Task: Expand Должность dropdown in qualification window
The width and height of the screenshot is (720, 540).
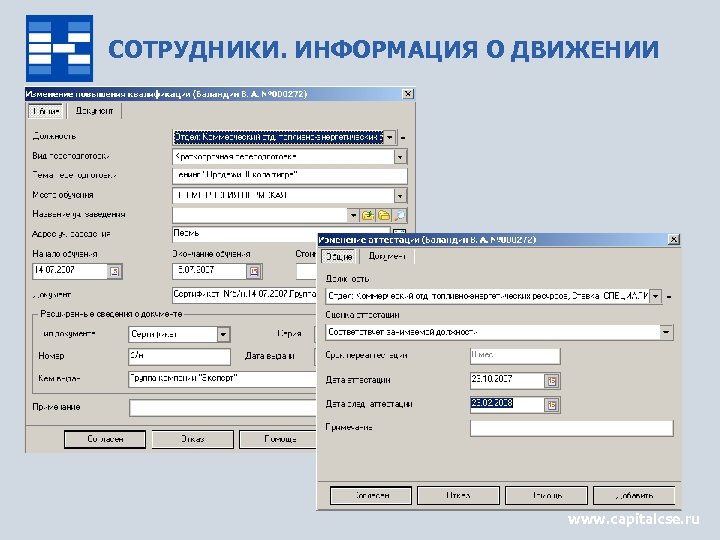Action: (390, 137)
